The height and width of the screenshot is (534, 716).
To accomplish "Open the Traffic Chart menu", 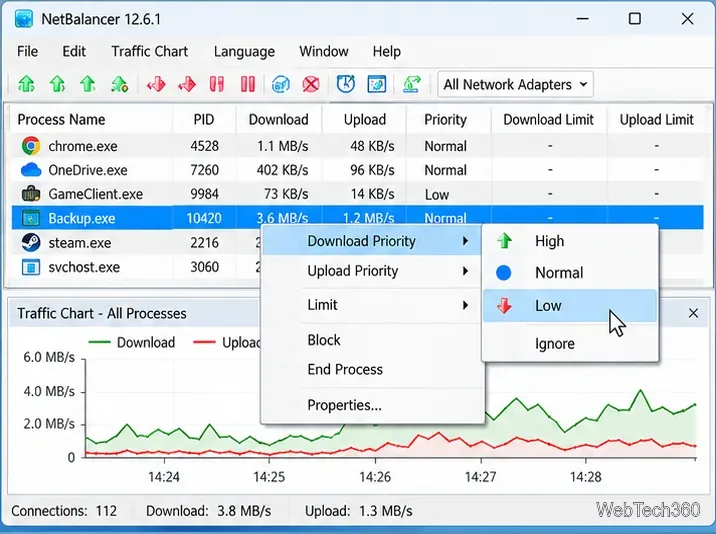I will pyautogui.click(x=149, y=51).
